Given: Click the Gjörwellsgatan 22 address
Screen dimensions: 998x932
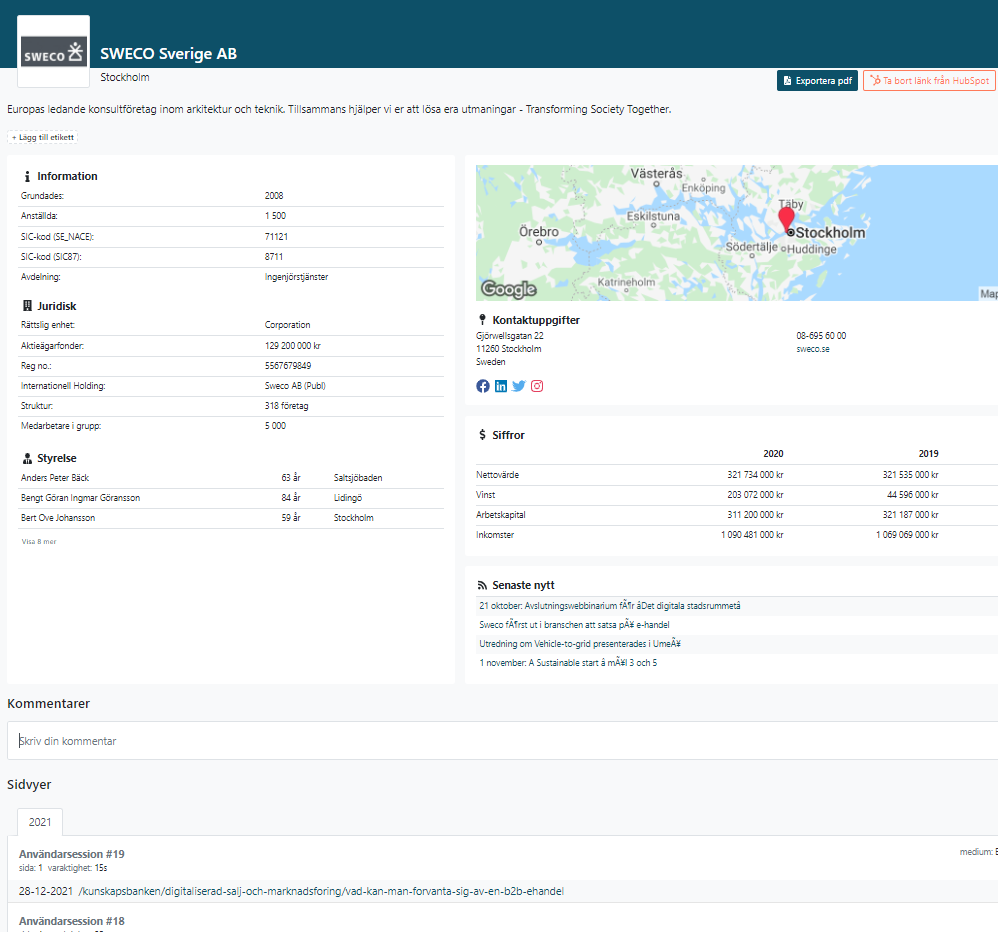Looking at the screenshot, I should click(x=510, y=335).
